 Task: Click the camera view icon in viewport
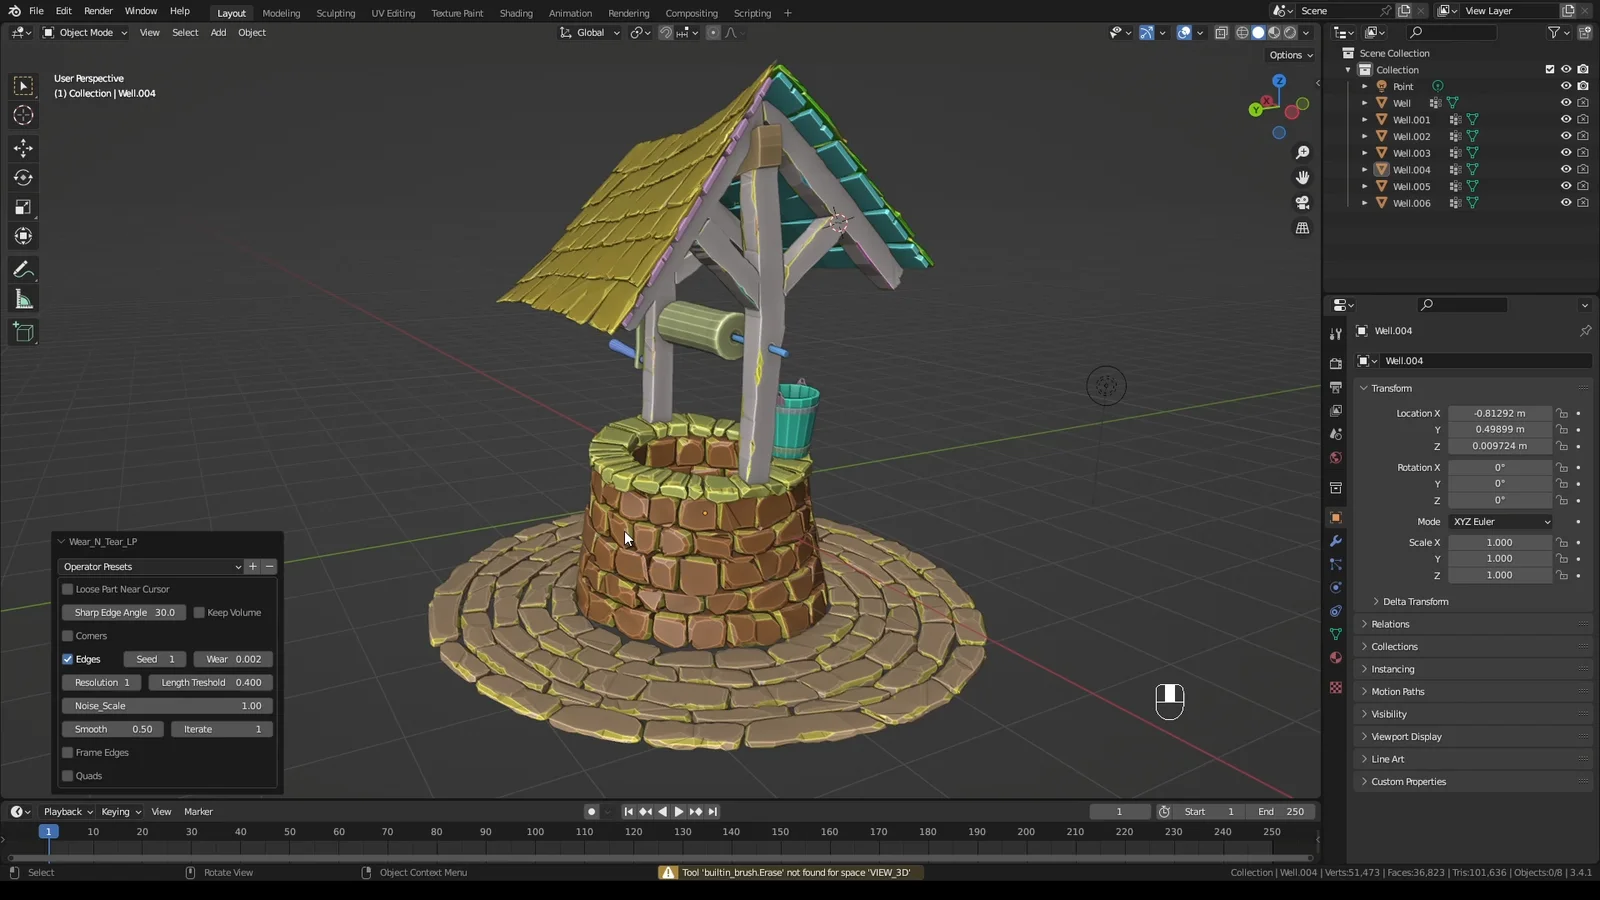[x=1302, y=203]
